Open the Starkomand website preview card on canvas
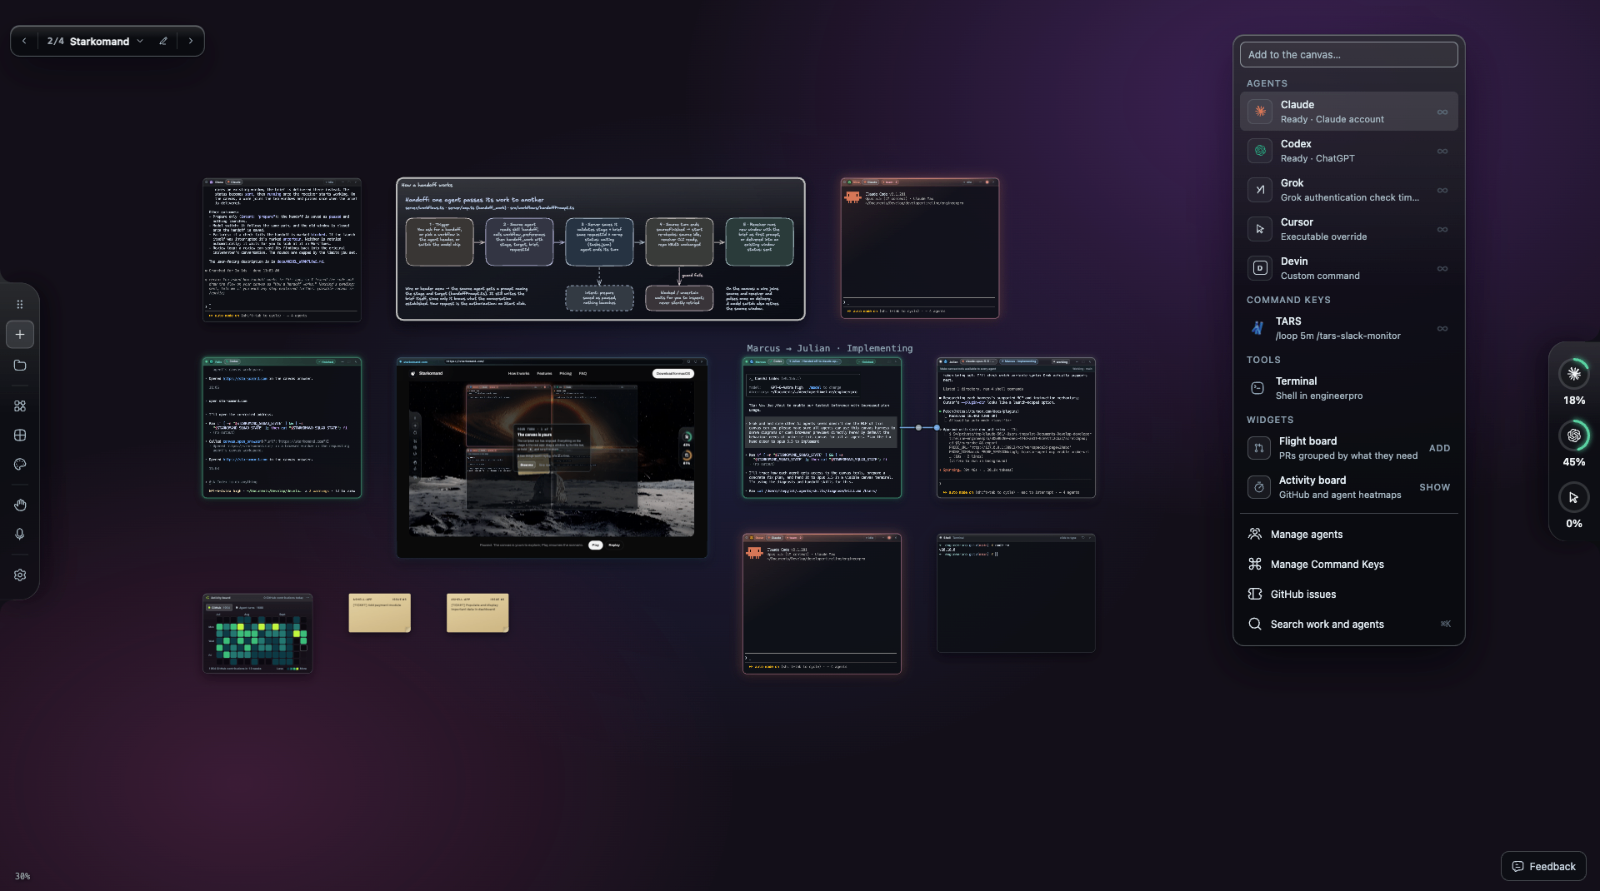The width and height of the screenshot is (1600, 891). (552, 458)
